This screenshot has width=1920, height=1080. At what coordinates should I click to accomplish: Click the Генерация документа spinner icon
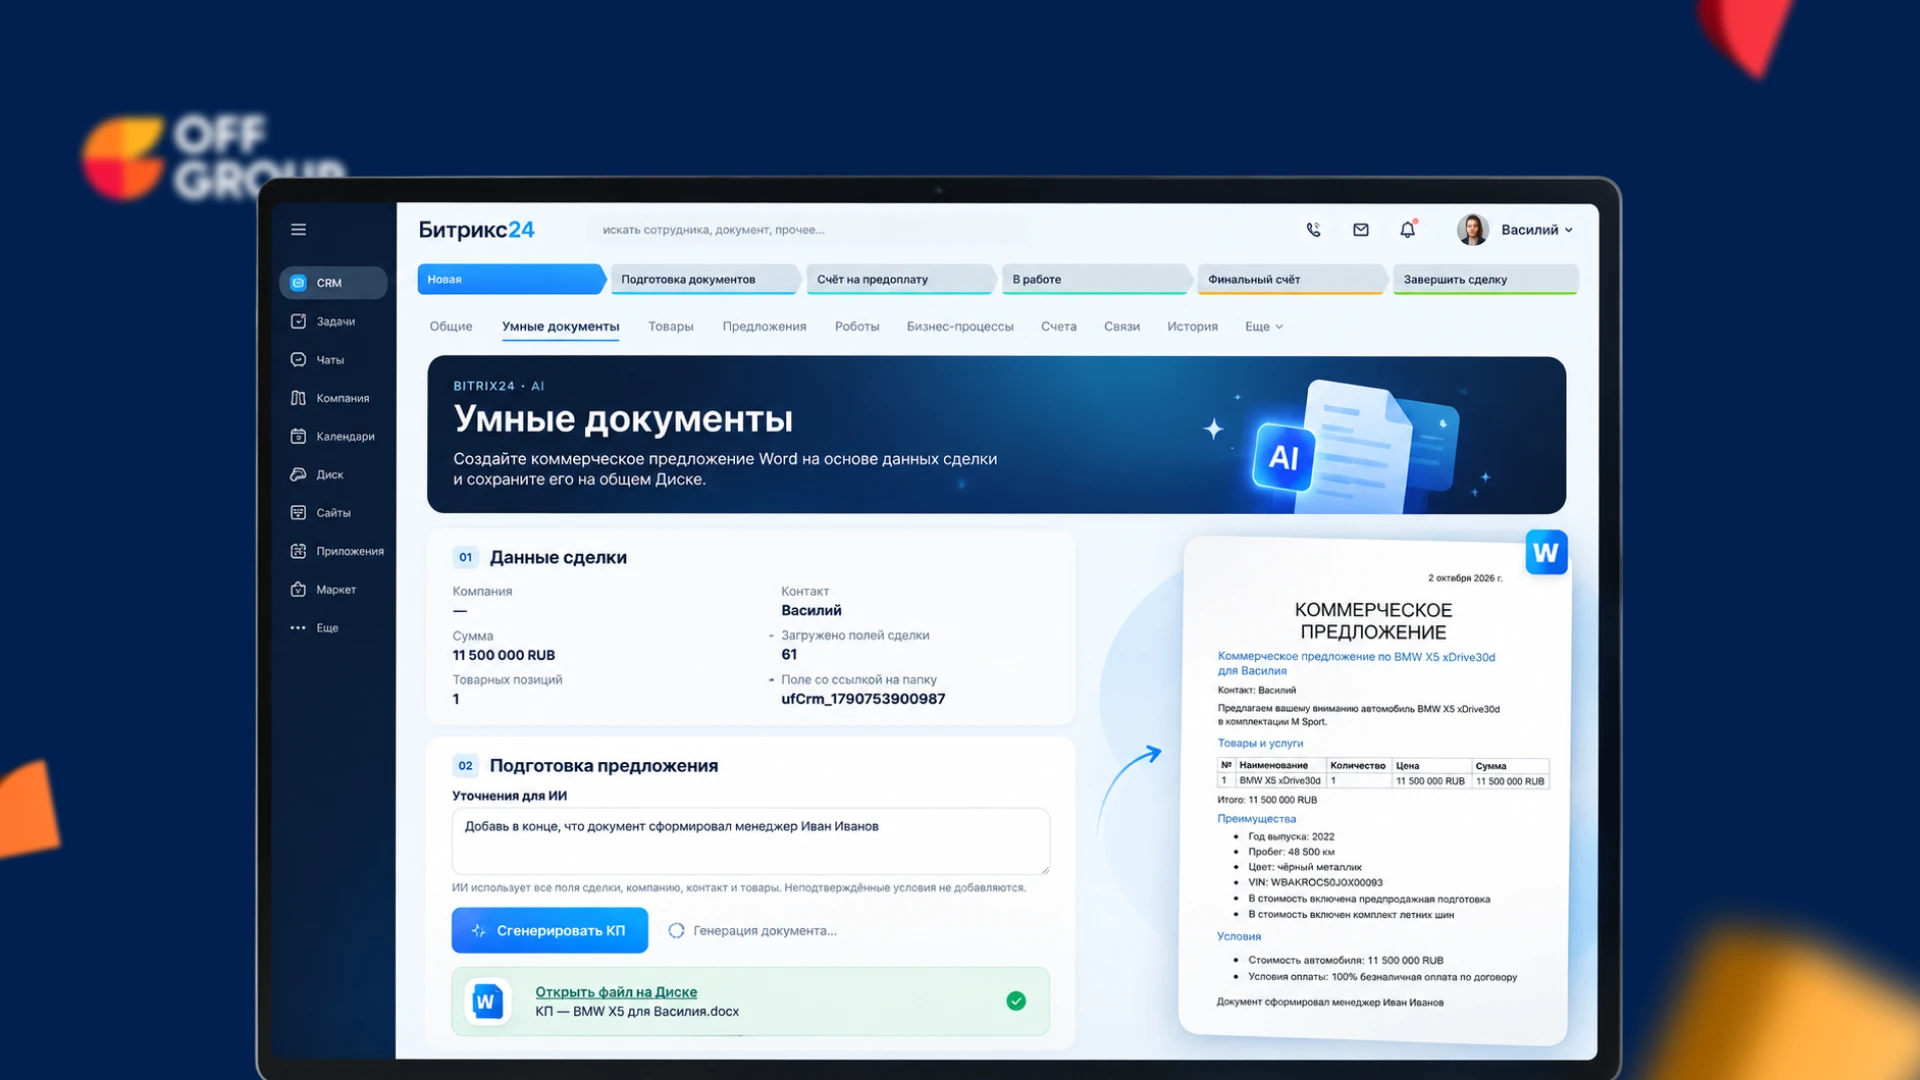[676, 931]
